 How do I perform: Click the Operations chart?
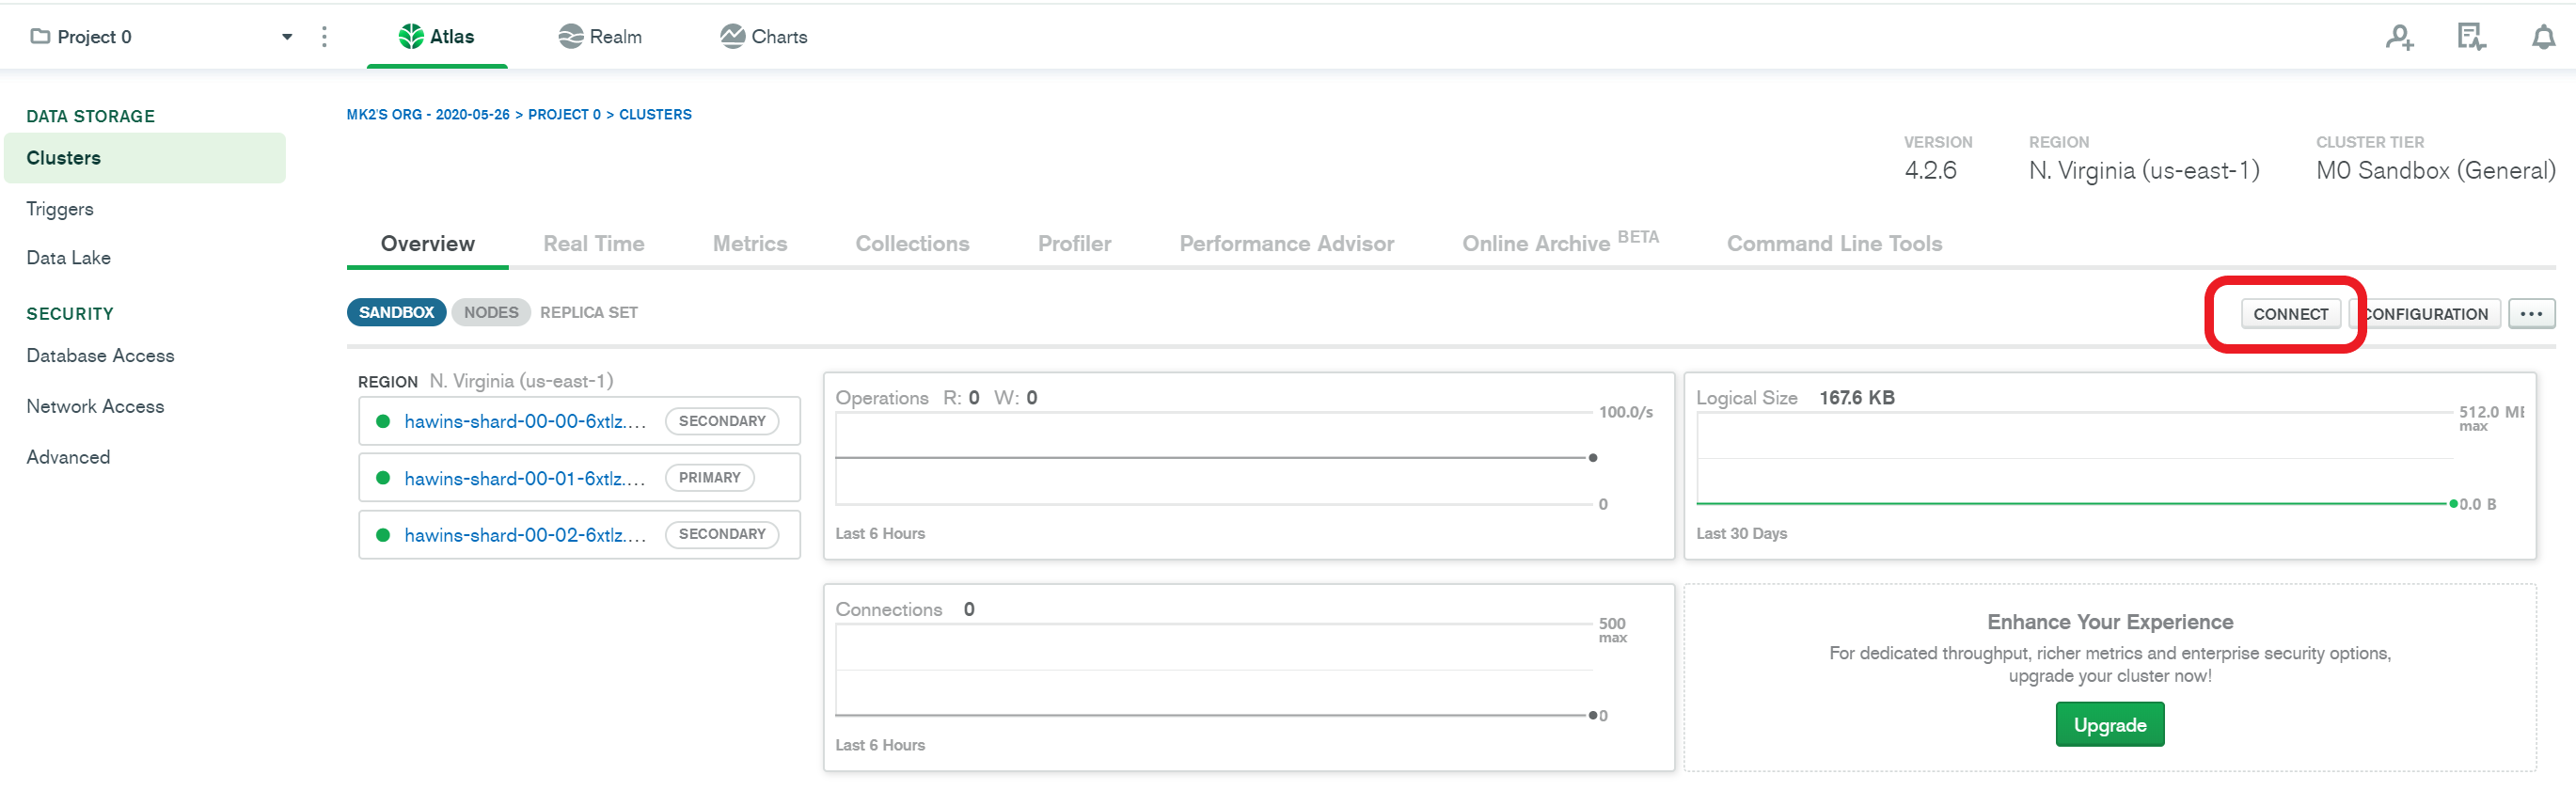pos(1248,466)
